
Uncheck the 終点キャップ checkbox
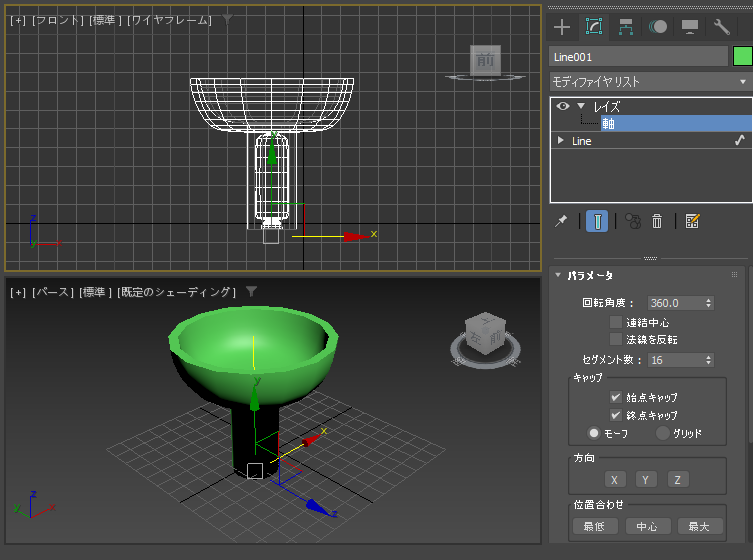tap(616, 415)
